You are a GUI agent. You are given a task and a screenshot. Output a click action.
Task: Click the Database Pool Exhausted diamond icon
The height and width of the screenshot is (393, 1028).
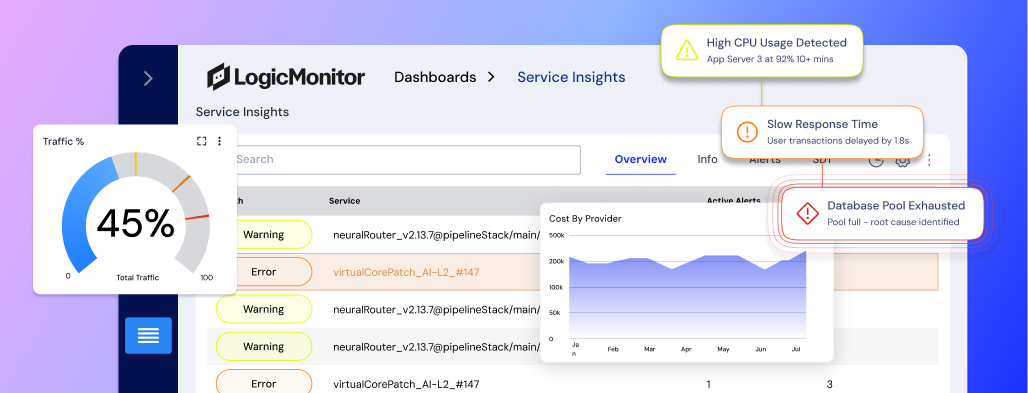[808, 213]
